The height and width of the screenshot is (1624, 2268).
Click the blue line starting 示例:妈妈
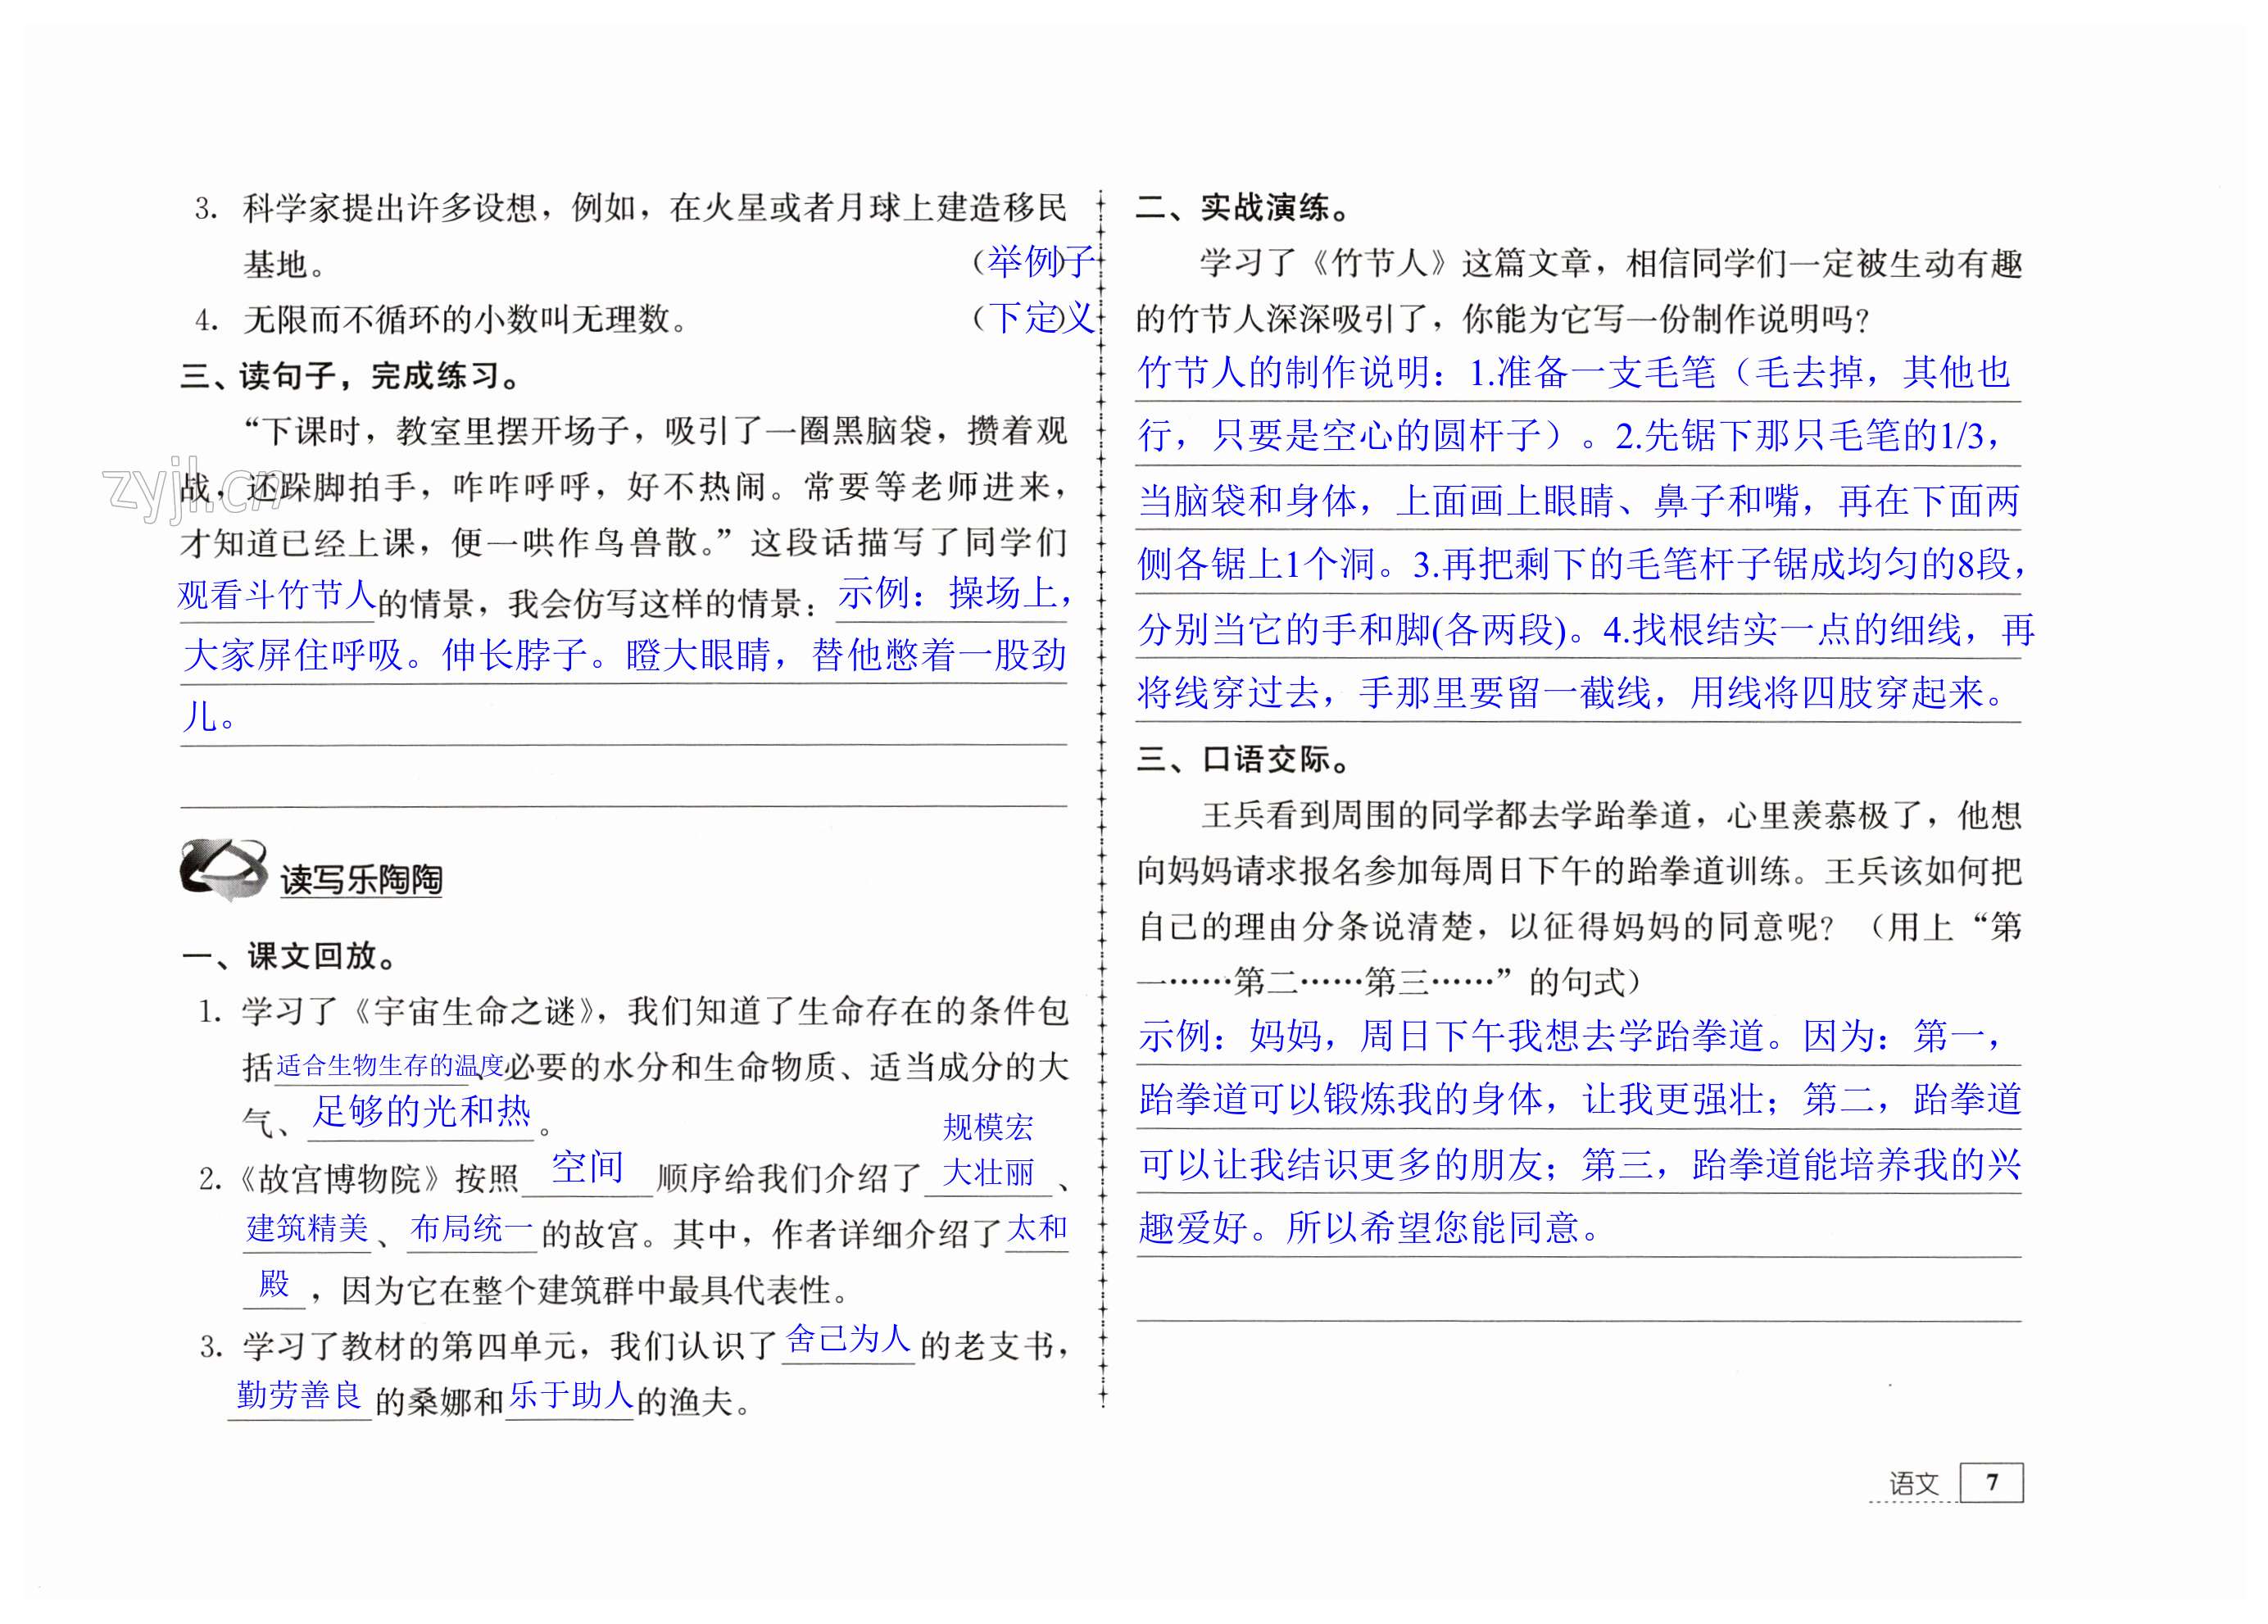(1570, 1036)
